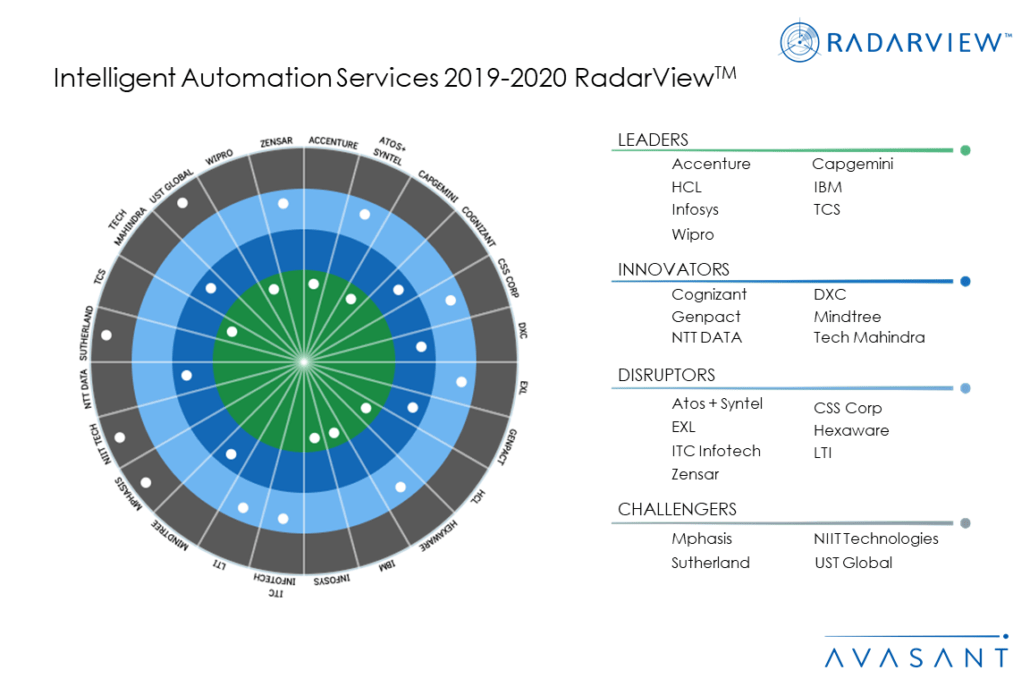
Task: Select the Sutherland white dot on radar
Action: [x=106, y=335]
